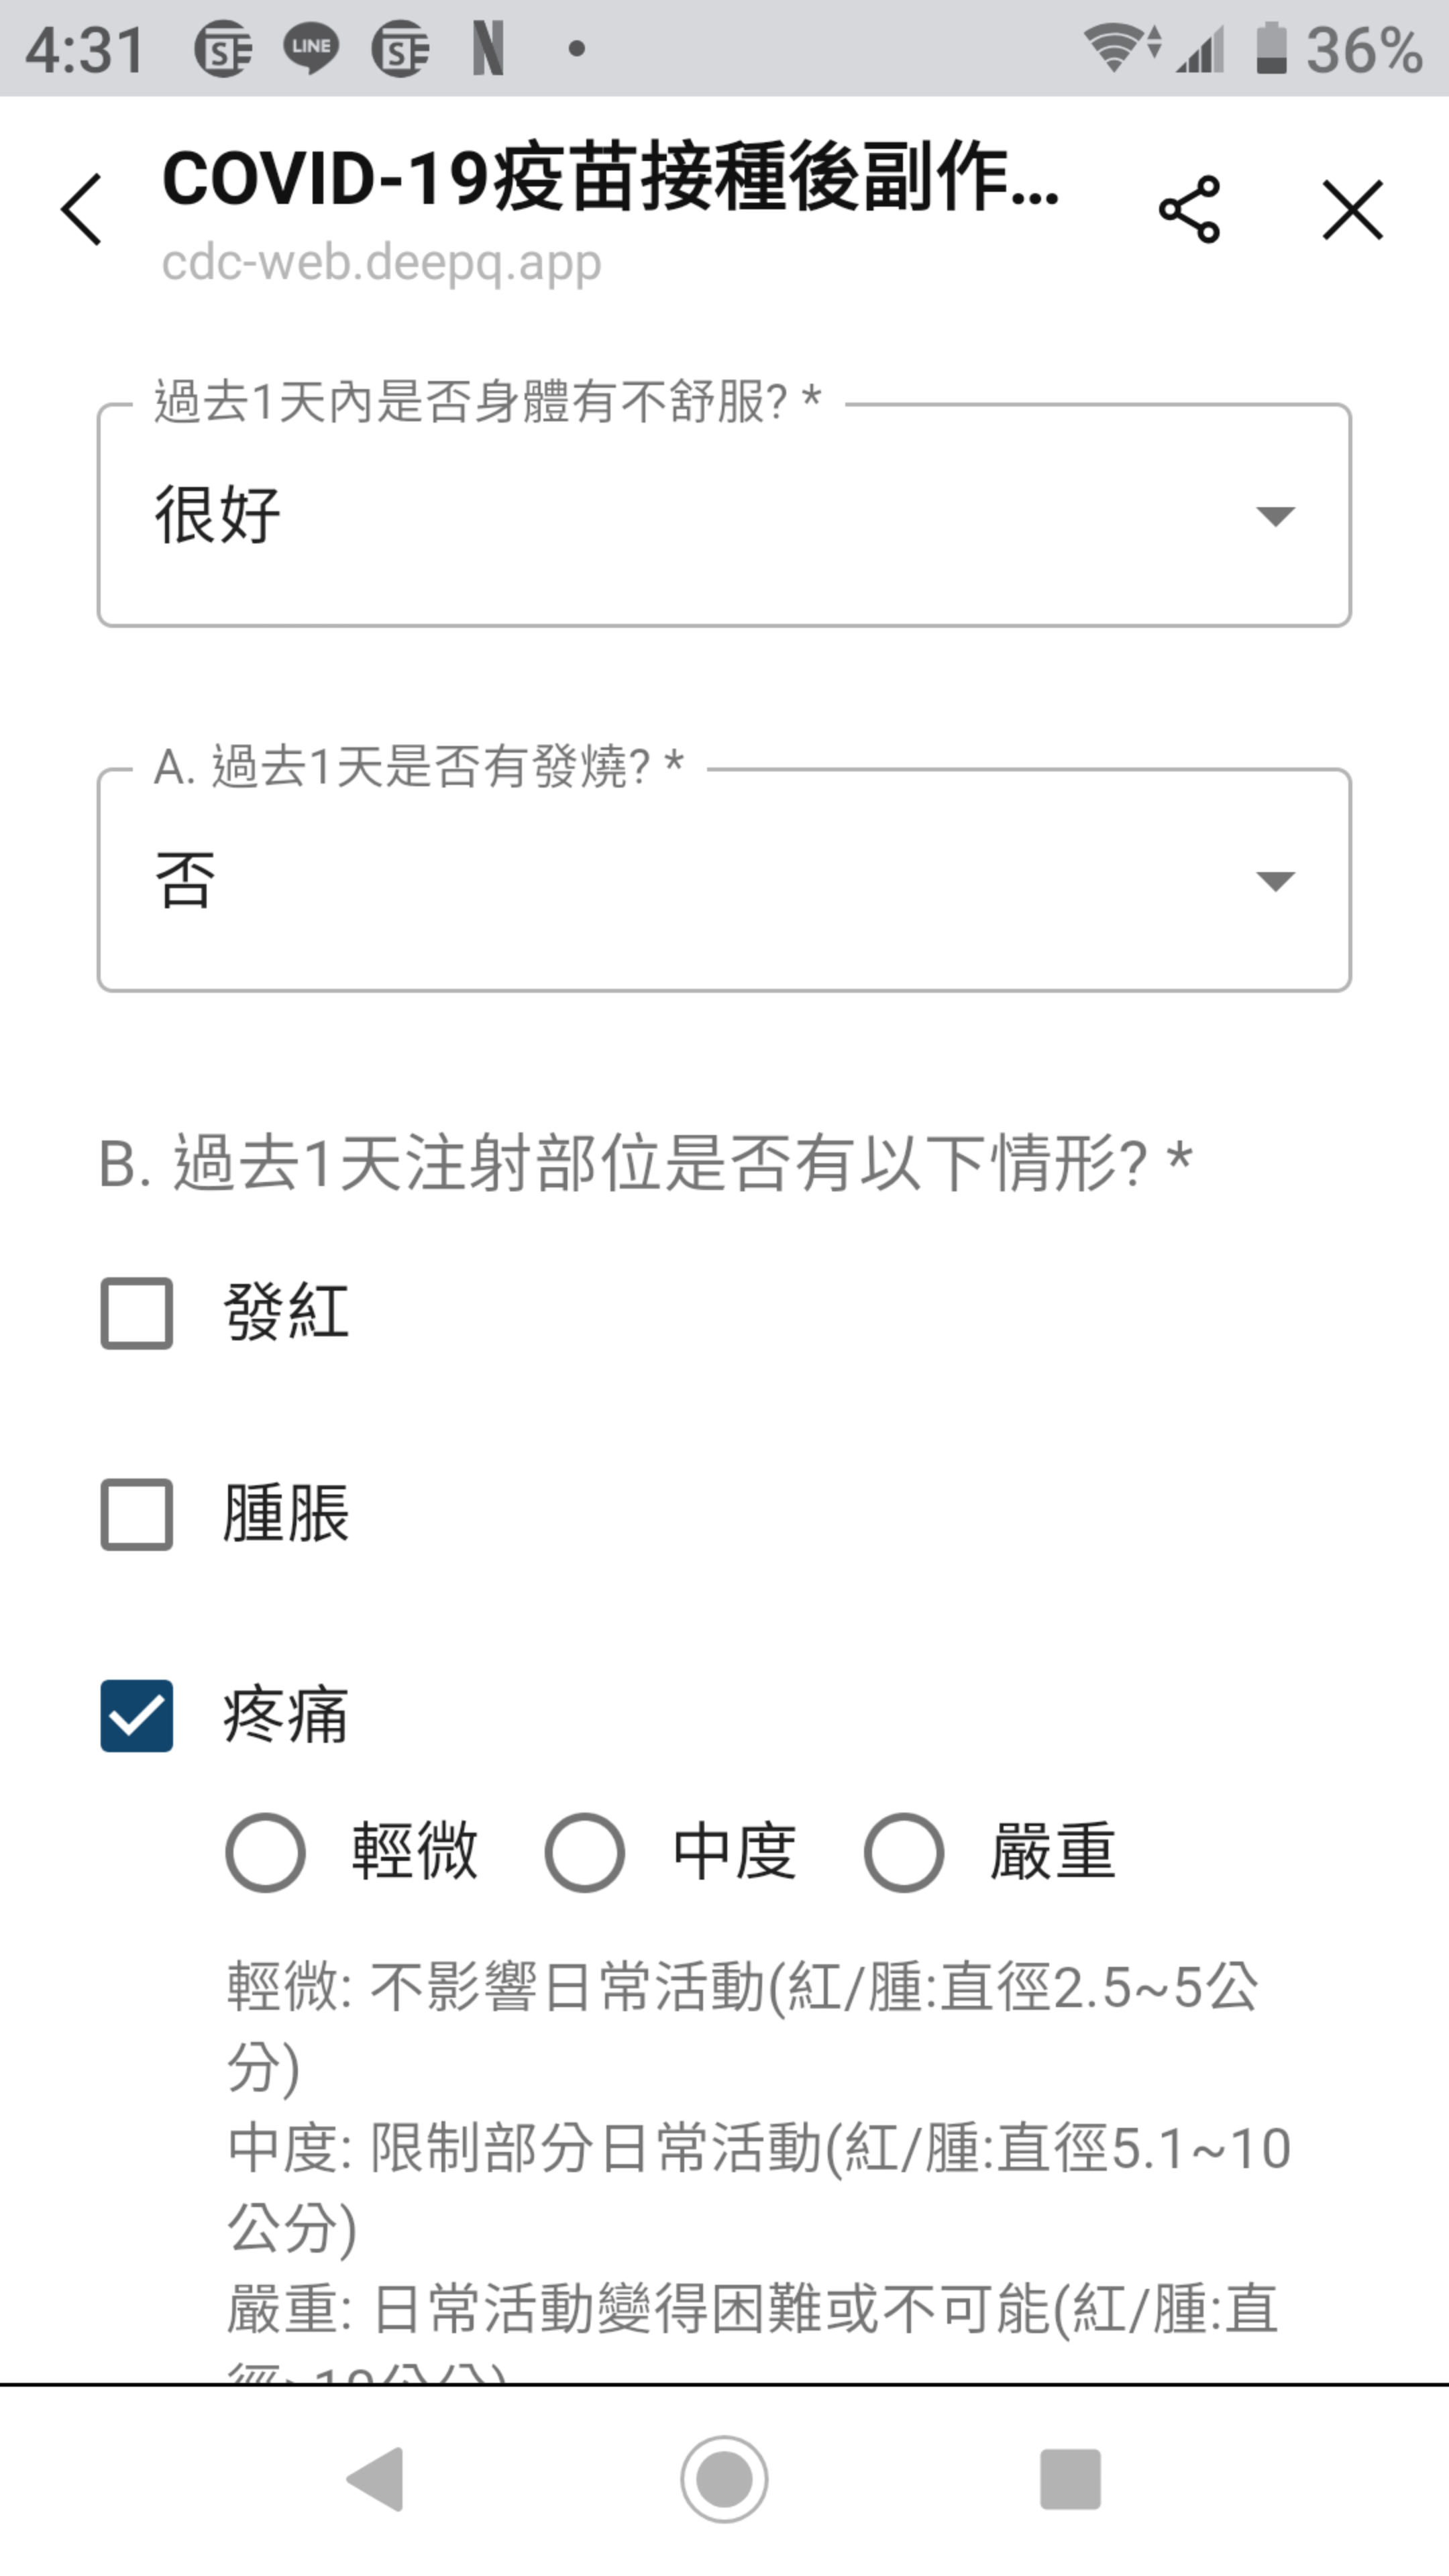
Task: Tap the battery icon in the status bar
Action: 1270,49
